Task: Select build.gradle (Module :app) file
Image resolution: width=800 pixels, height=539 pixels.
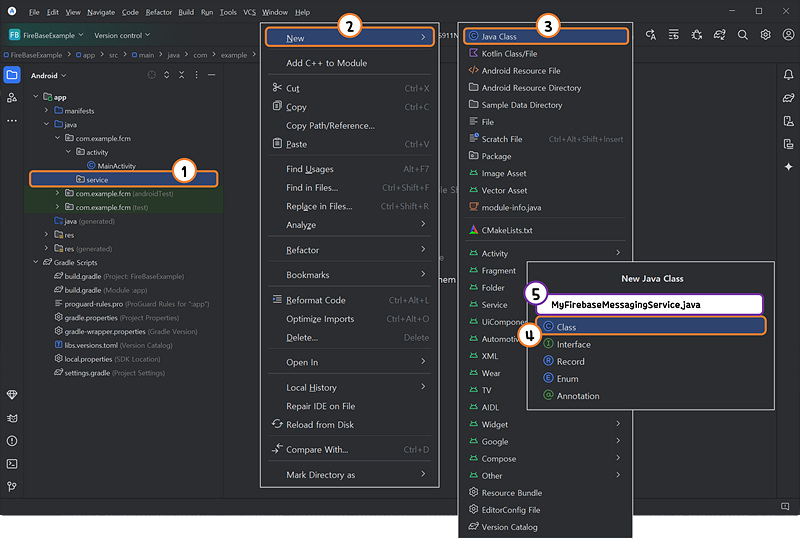Action: point(101,290)
